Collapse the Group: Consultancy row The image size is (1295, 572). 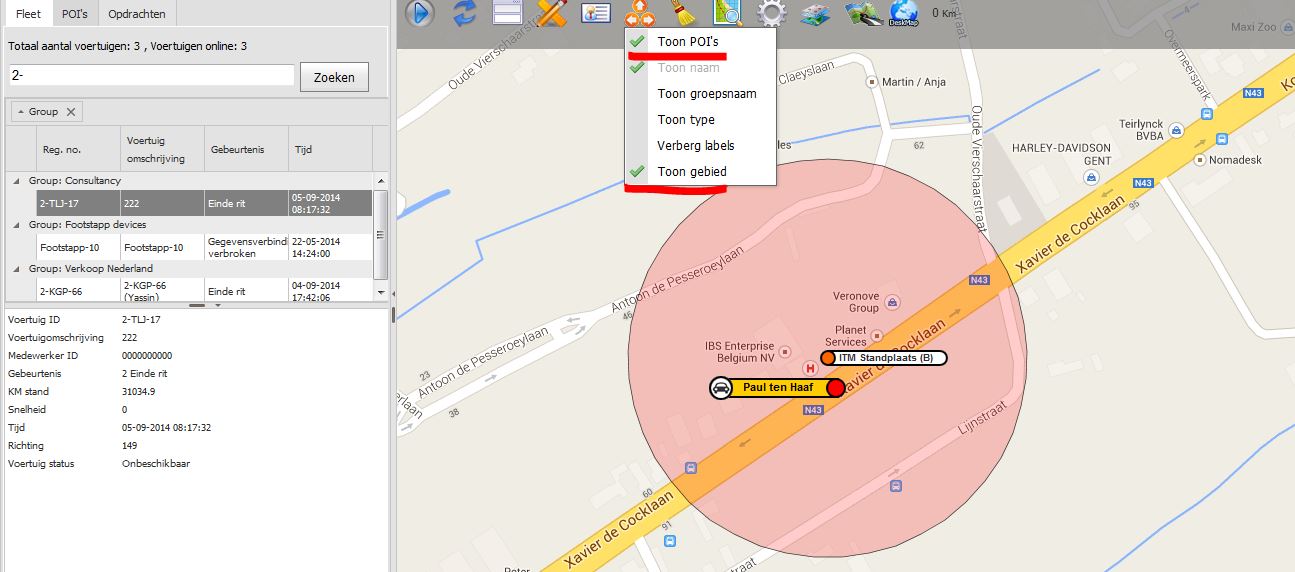(x=15, y=181)
